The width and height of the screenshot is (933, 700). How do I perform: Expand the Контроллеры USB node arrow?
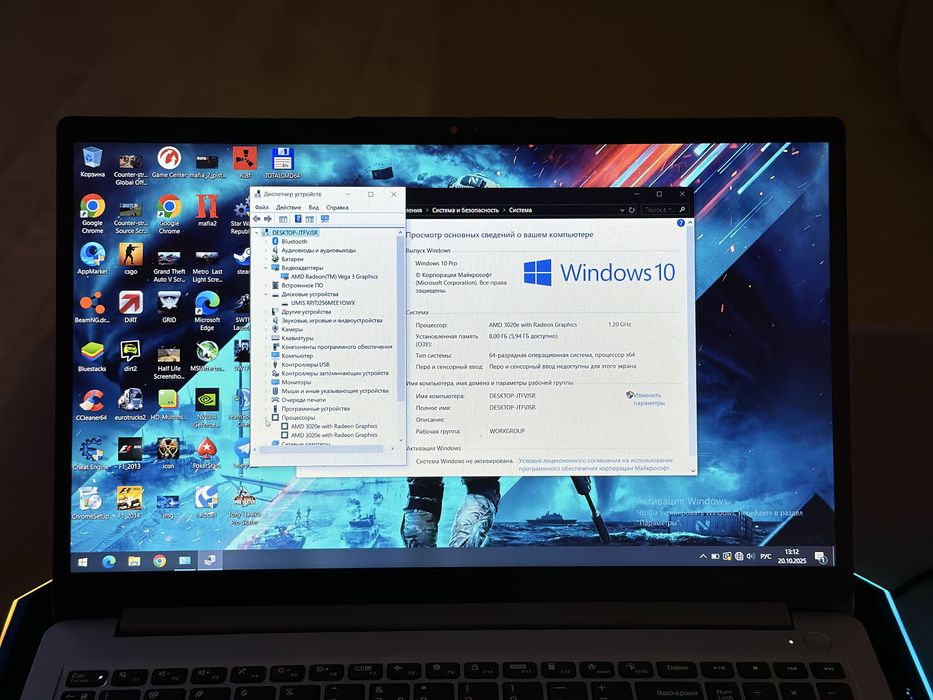[x=266, y=364]
